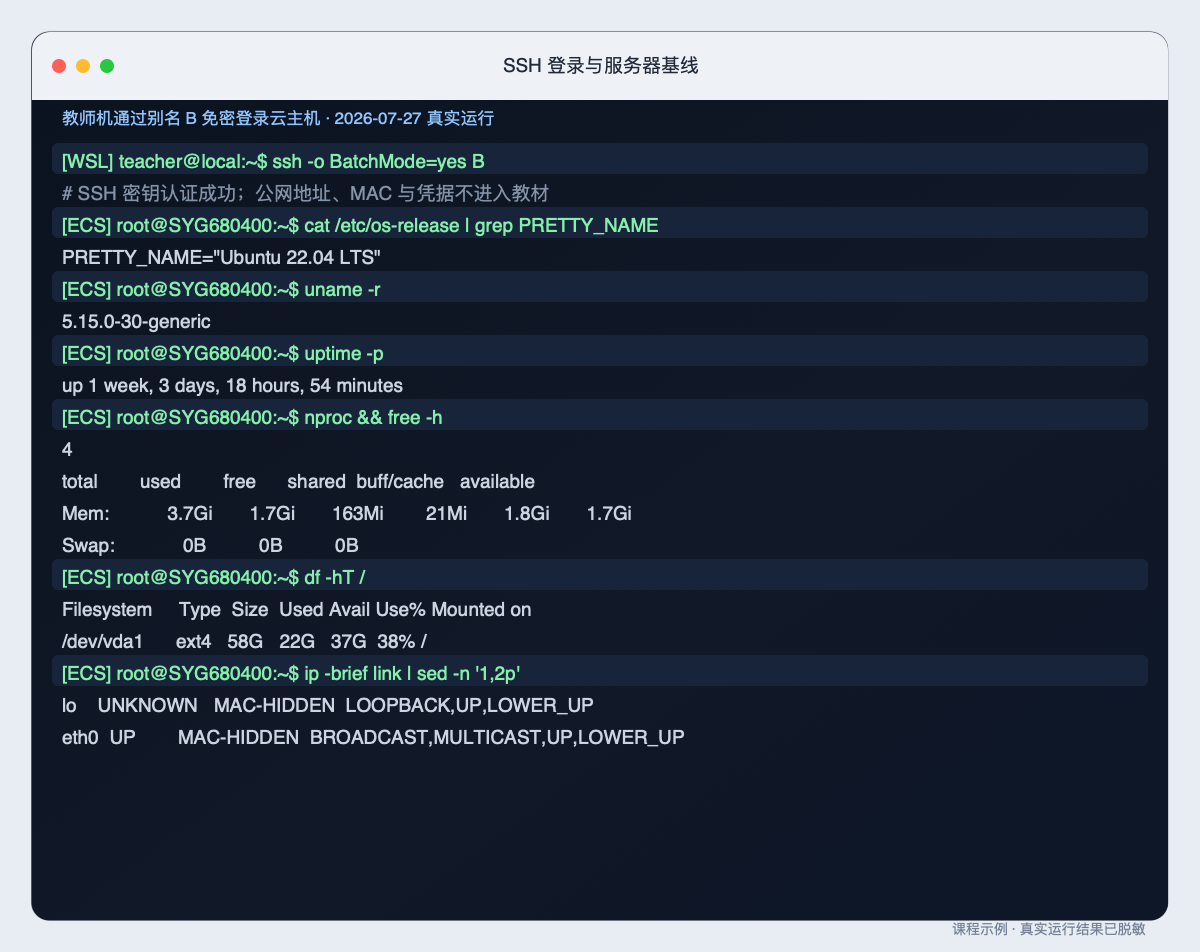Click the subtitle line dated 2026-07-27
Image resolution: width=1200 pixels, height=952 pixels.
[x=278, y=118]
